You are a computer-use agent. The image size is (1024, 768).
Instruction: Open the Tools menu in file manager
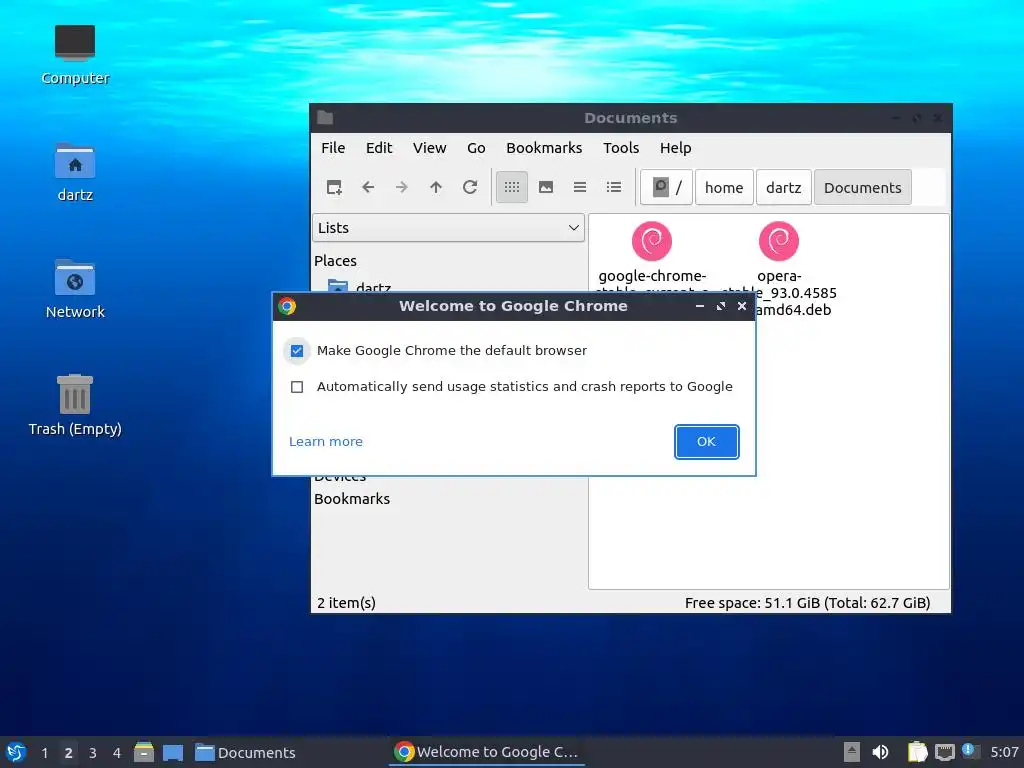620,148
